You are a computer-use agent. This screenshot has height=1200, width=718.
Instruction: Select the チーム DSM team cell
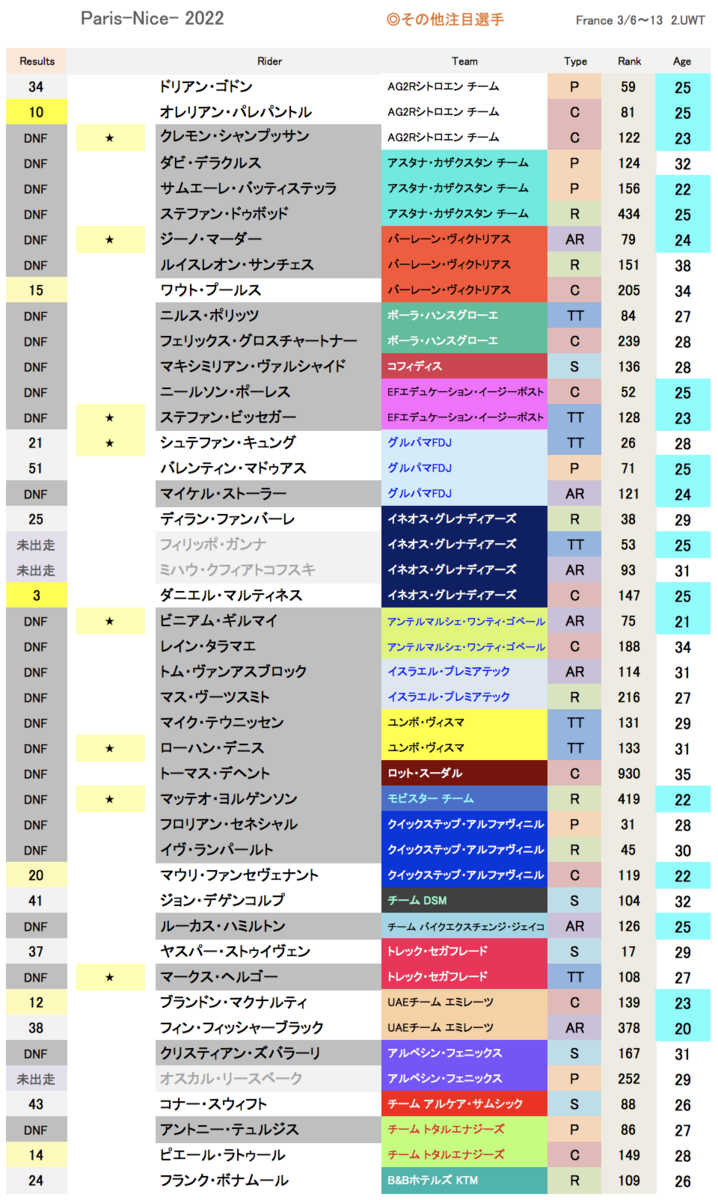point(464,901)
